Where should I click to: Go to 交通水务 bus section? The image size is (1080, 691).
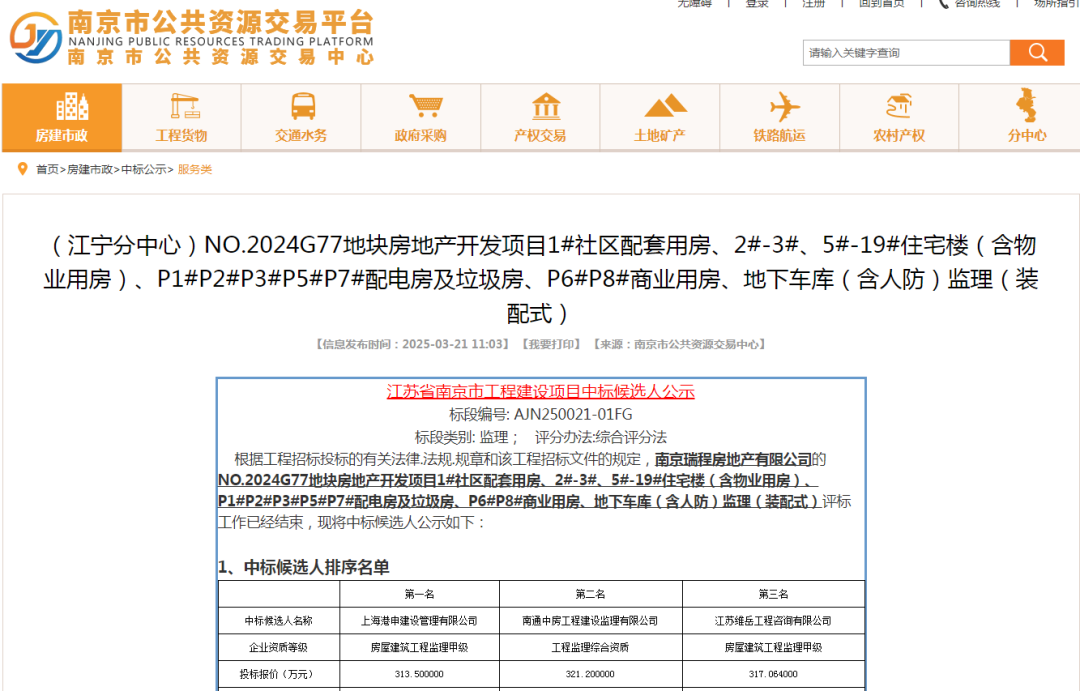pos(301,117)
